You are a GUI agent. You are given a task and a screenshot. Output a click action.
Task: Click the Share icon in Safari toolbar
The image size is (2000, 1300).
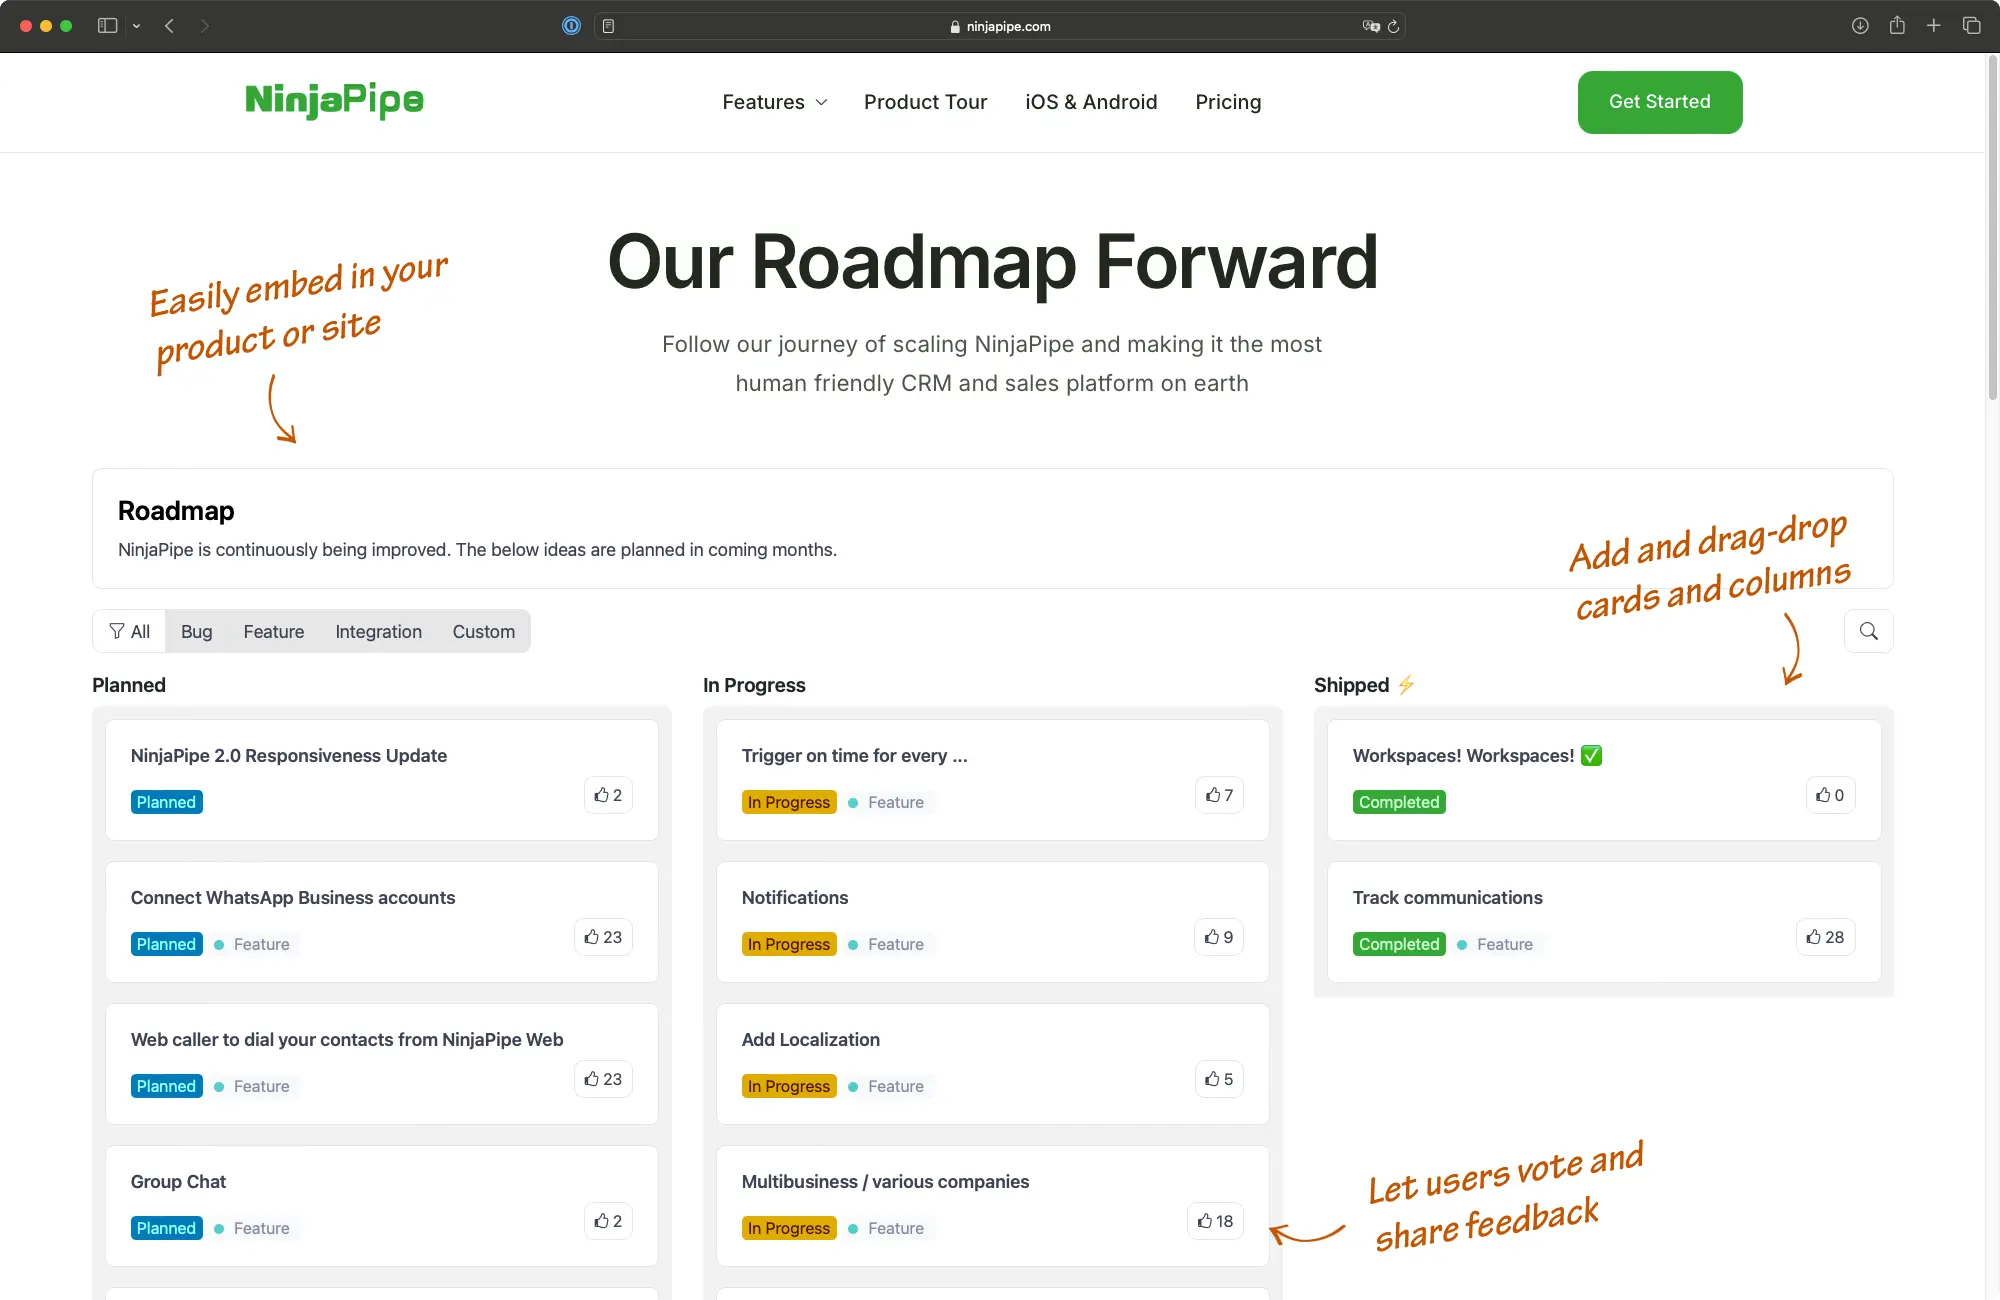1897,26
